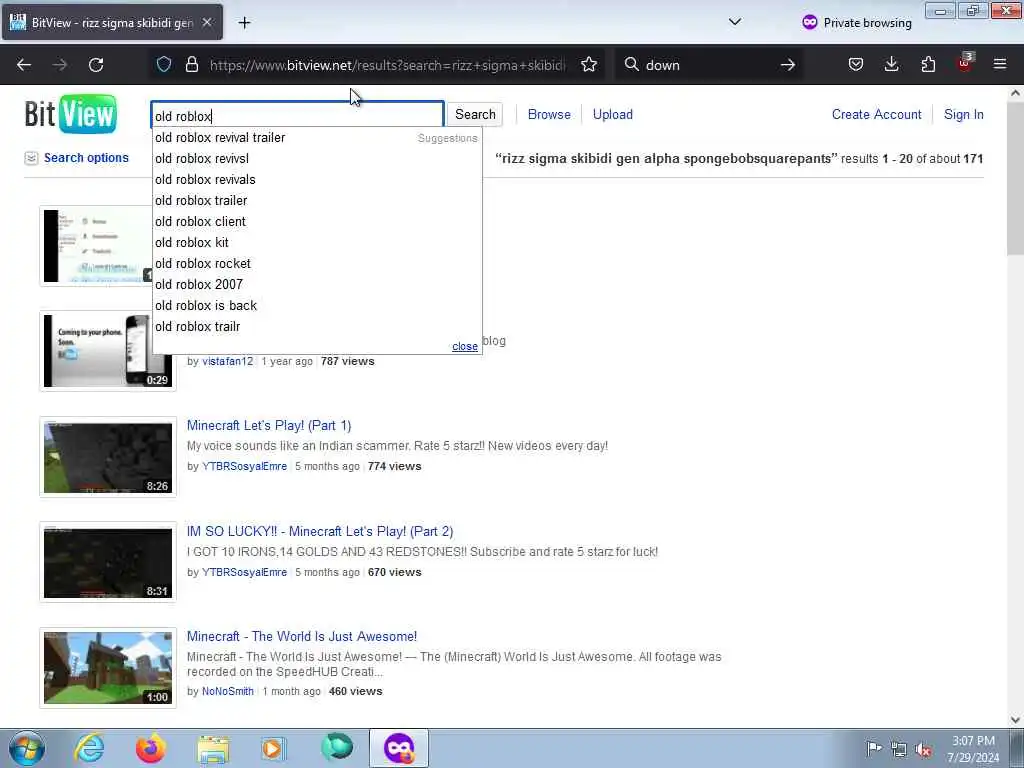The width and height of the screenshot is (1024, 768).
Task: Select suggestion 'old roblox client'
Action: pos(200,221)
